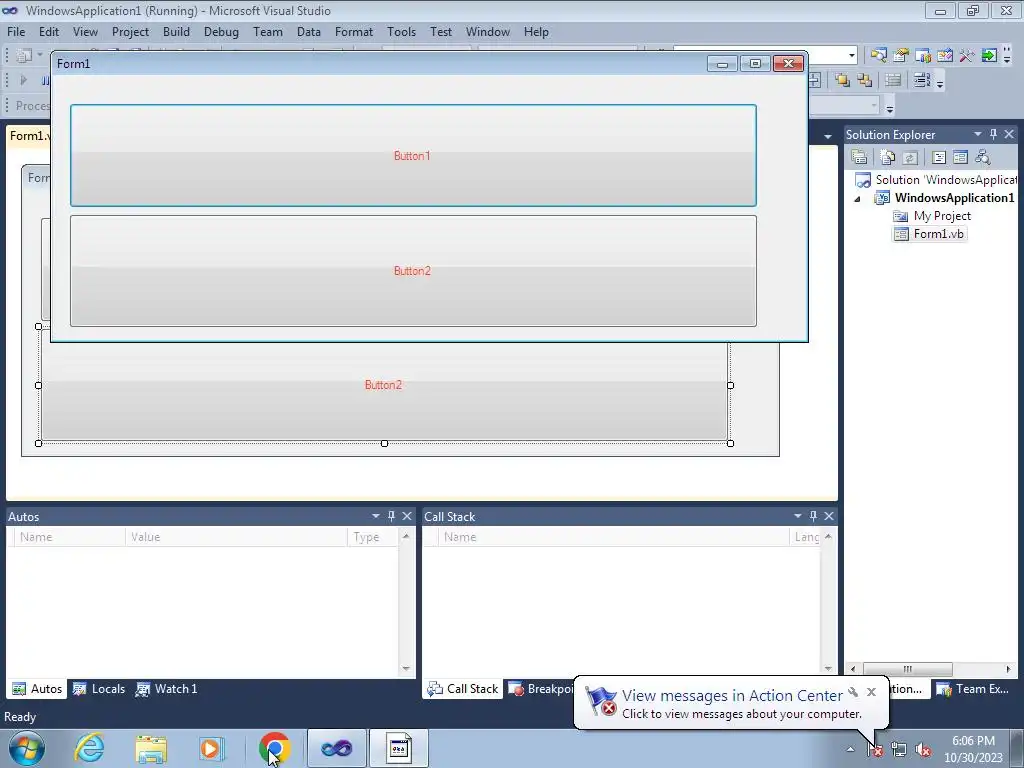Viewport: 1024px width, 768px height.
Task: Switch to the Team Explorer tab
Action: click(973, 689)
